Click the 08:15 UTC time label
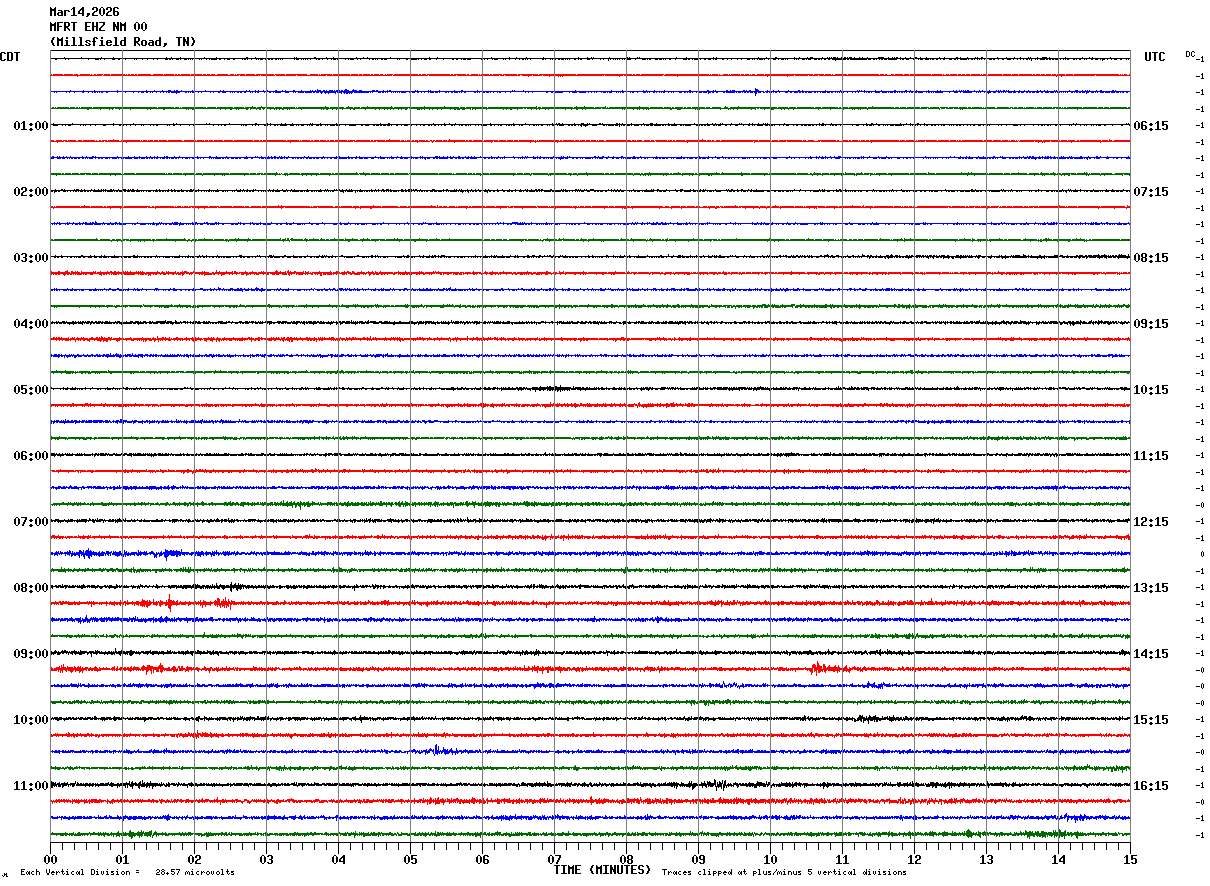The height and width of the screenshot is (886, 1210). [1151, 258]
